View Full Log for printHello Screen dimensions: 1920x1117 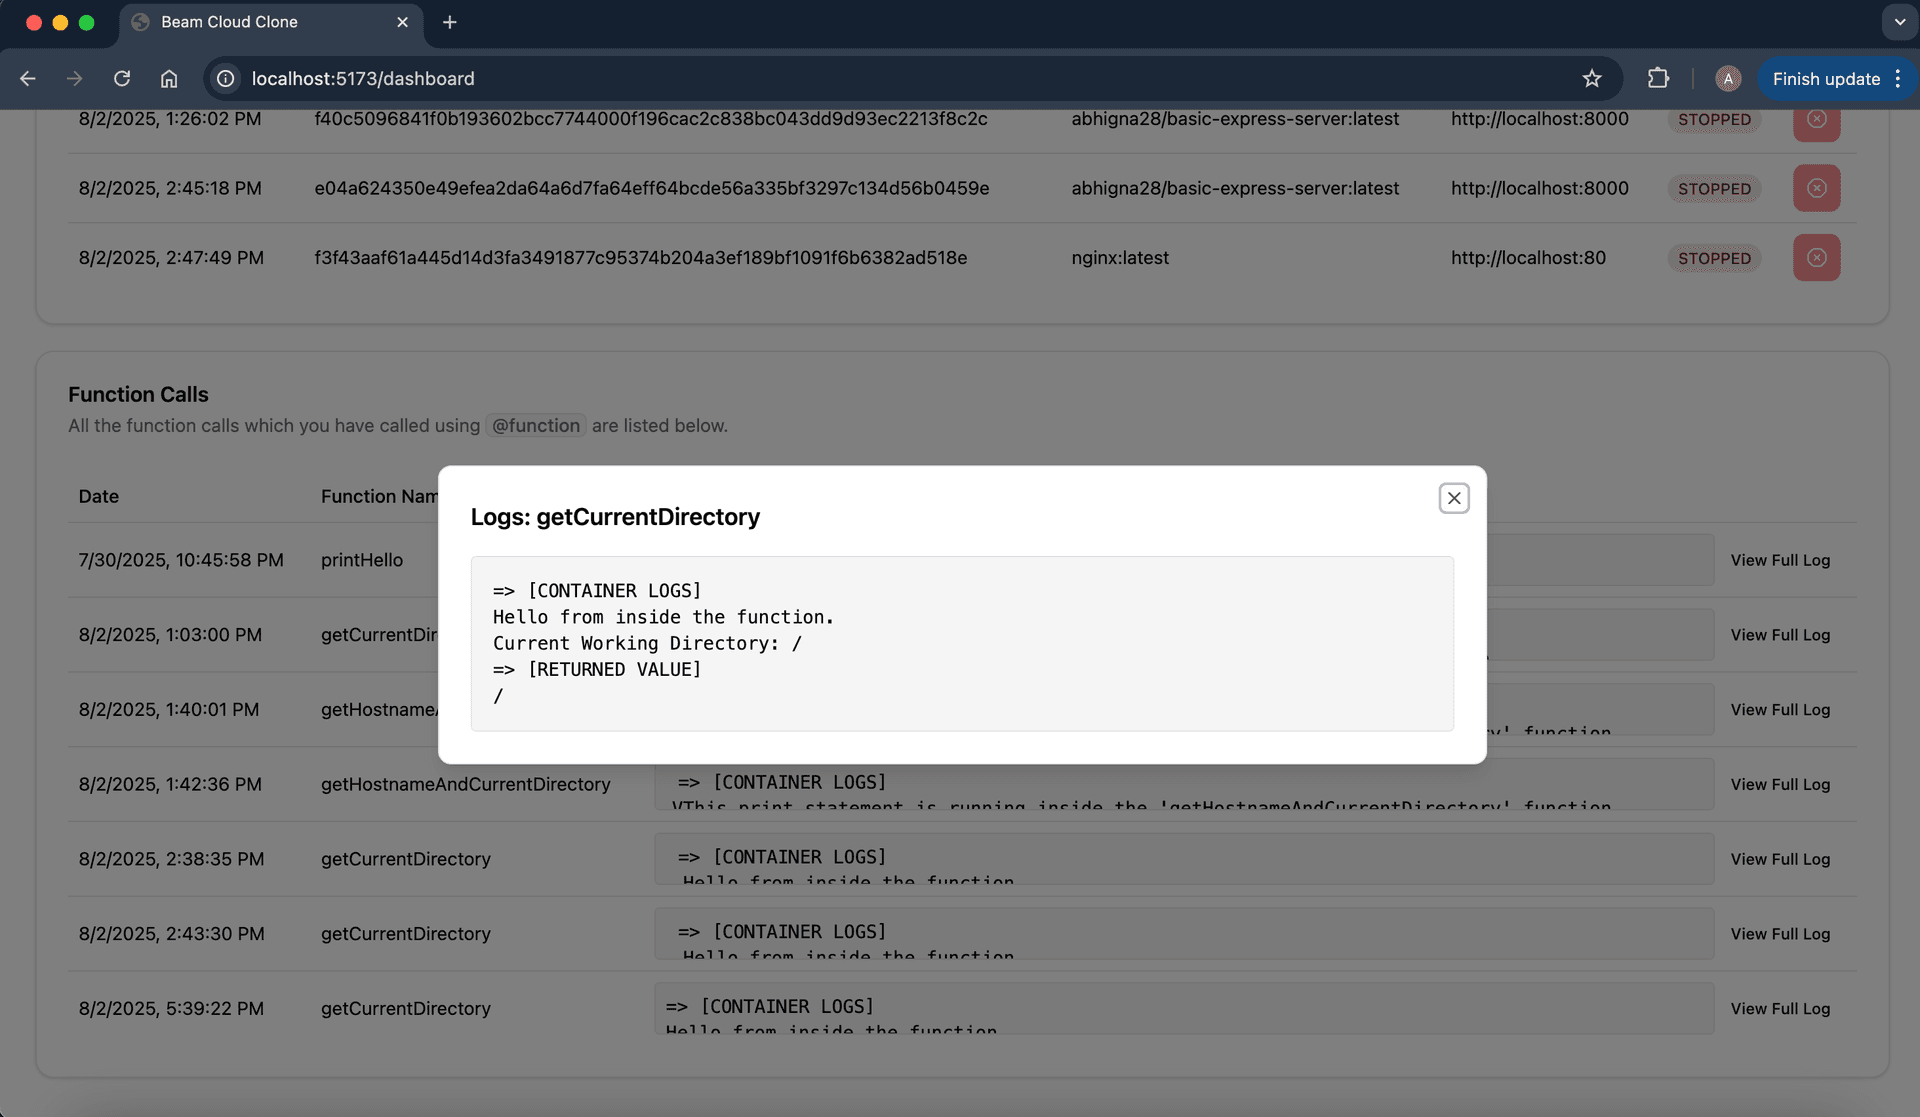[x=1780, y=560]
